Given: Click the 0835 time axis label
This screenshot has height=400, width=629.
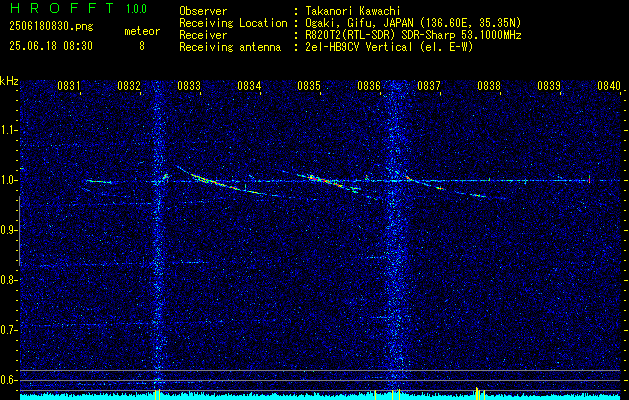Looking at the screenshot, I should [x=309, y=85].
